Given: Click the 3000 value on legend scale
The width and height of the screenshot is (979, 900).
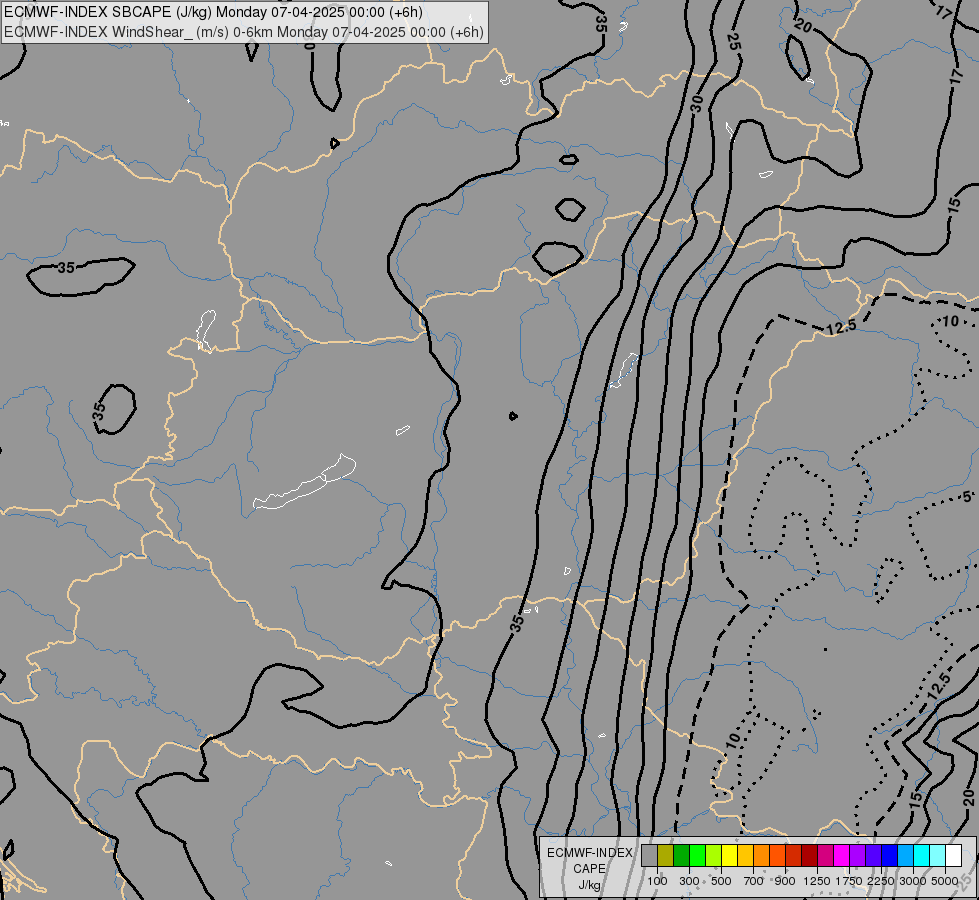Looking at the screenshot, I should pos(913,881).
